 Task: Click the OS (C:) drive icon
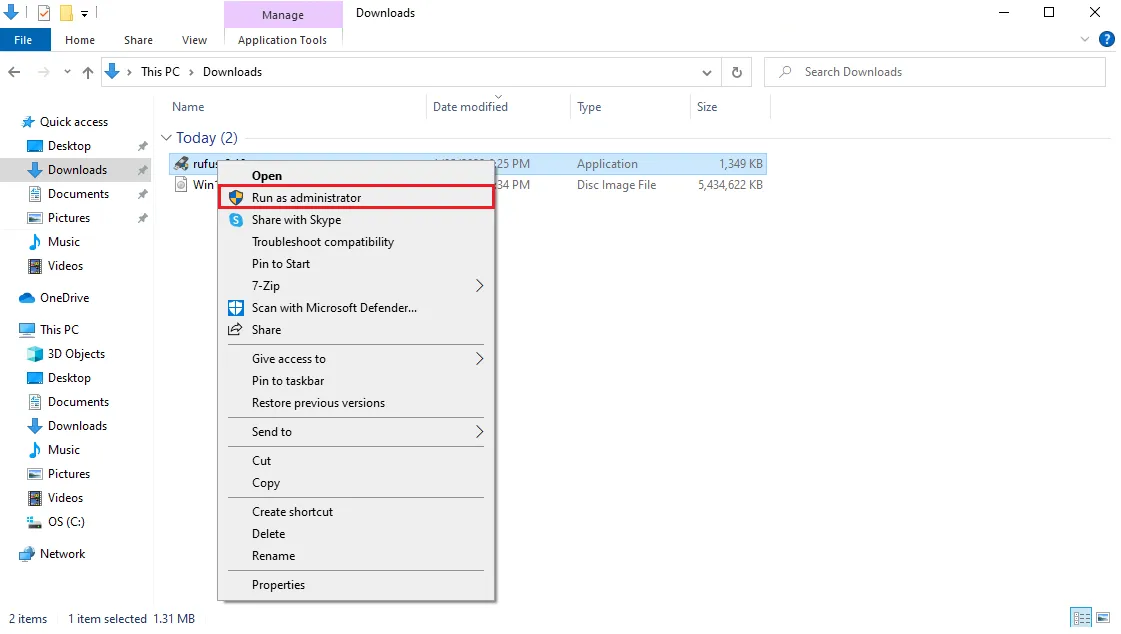[x=34, y=522]
